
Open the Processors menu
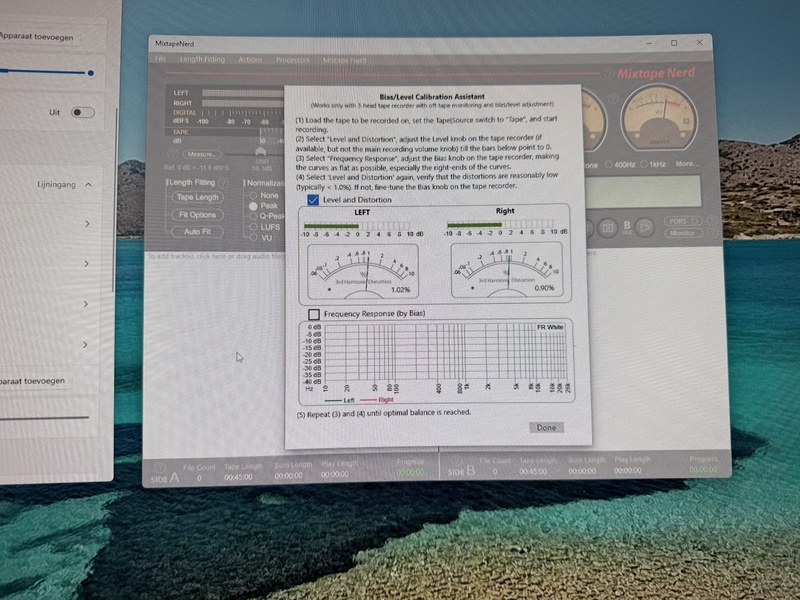292,60
